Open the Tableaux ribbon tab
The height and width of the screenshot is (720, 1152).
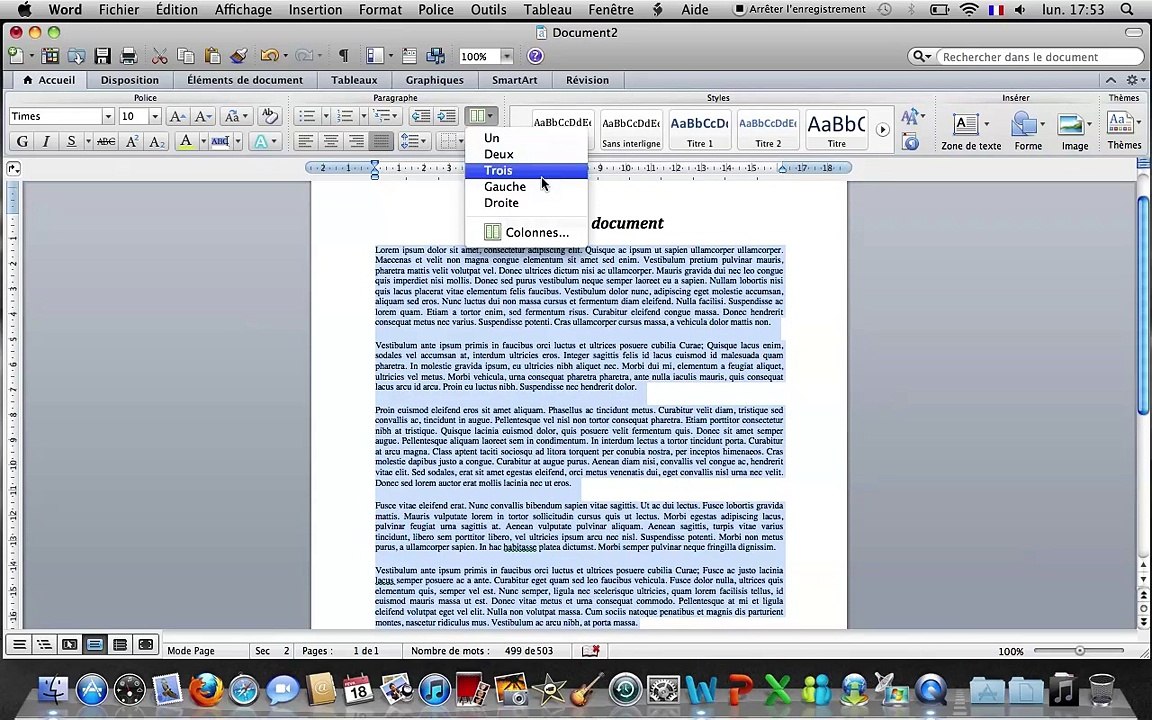tap(354, 80)
